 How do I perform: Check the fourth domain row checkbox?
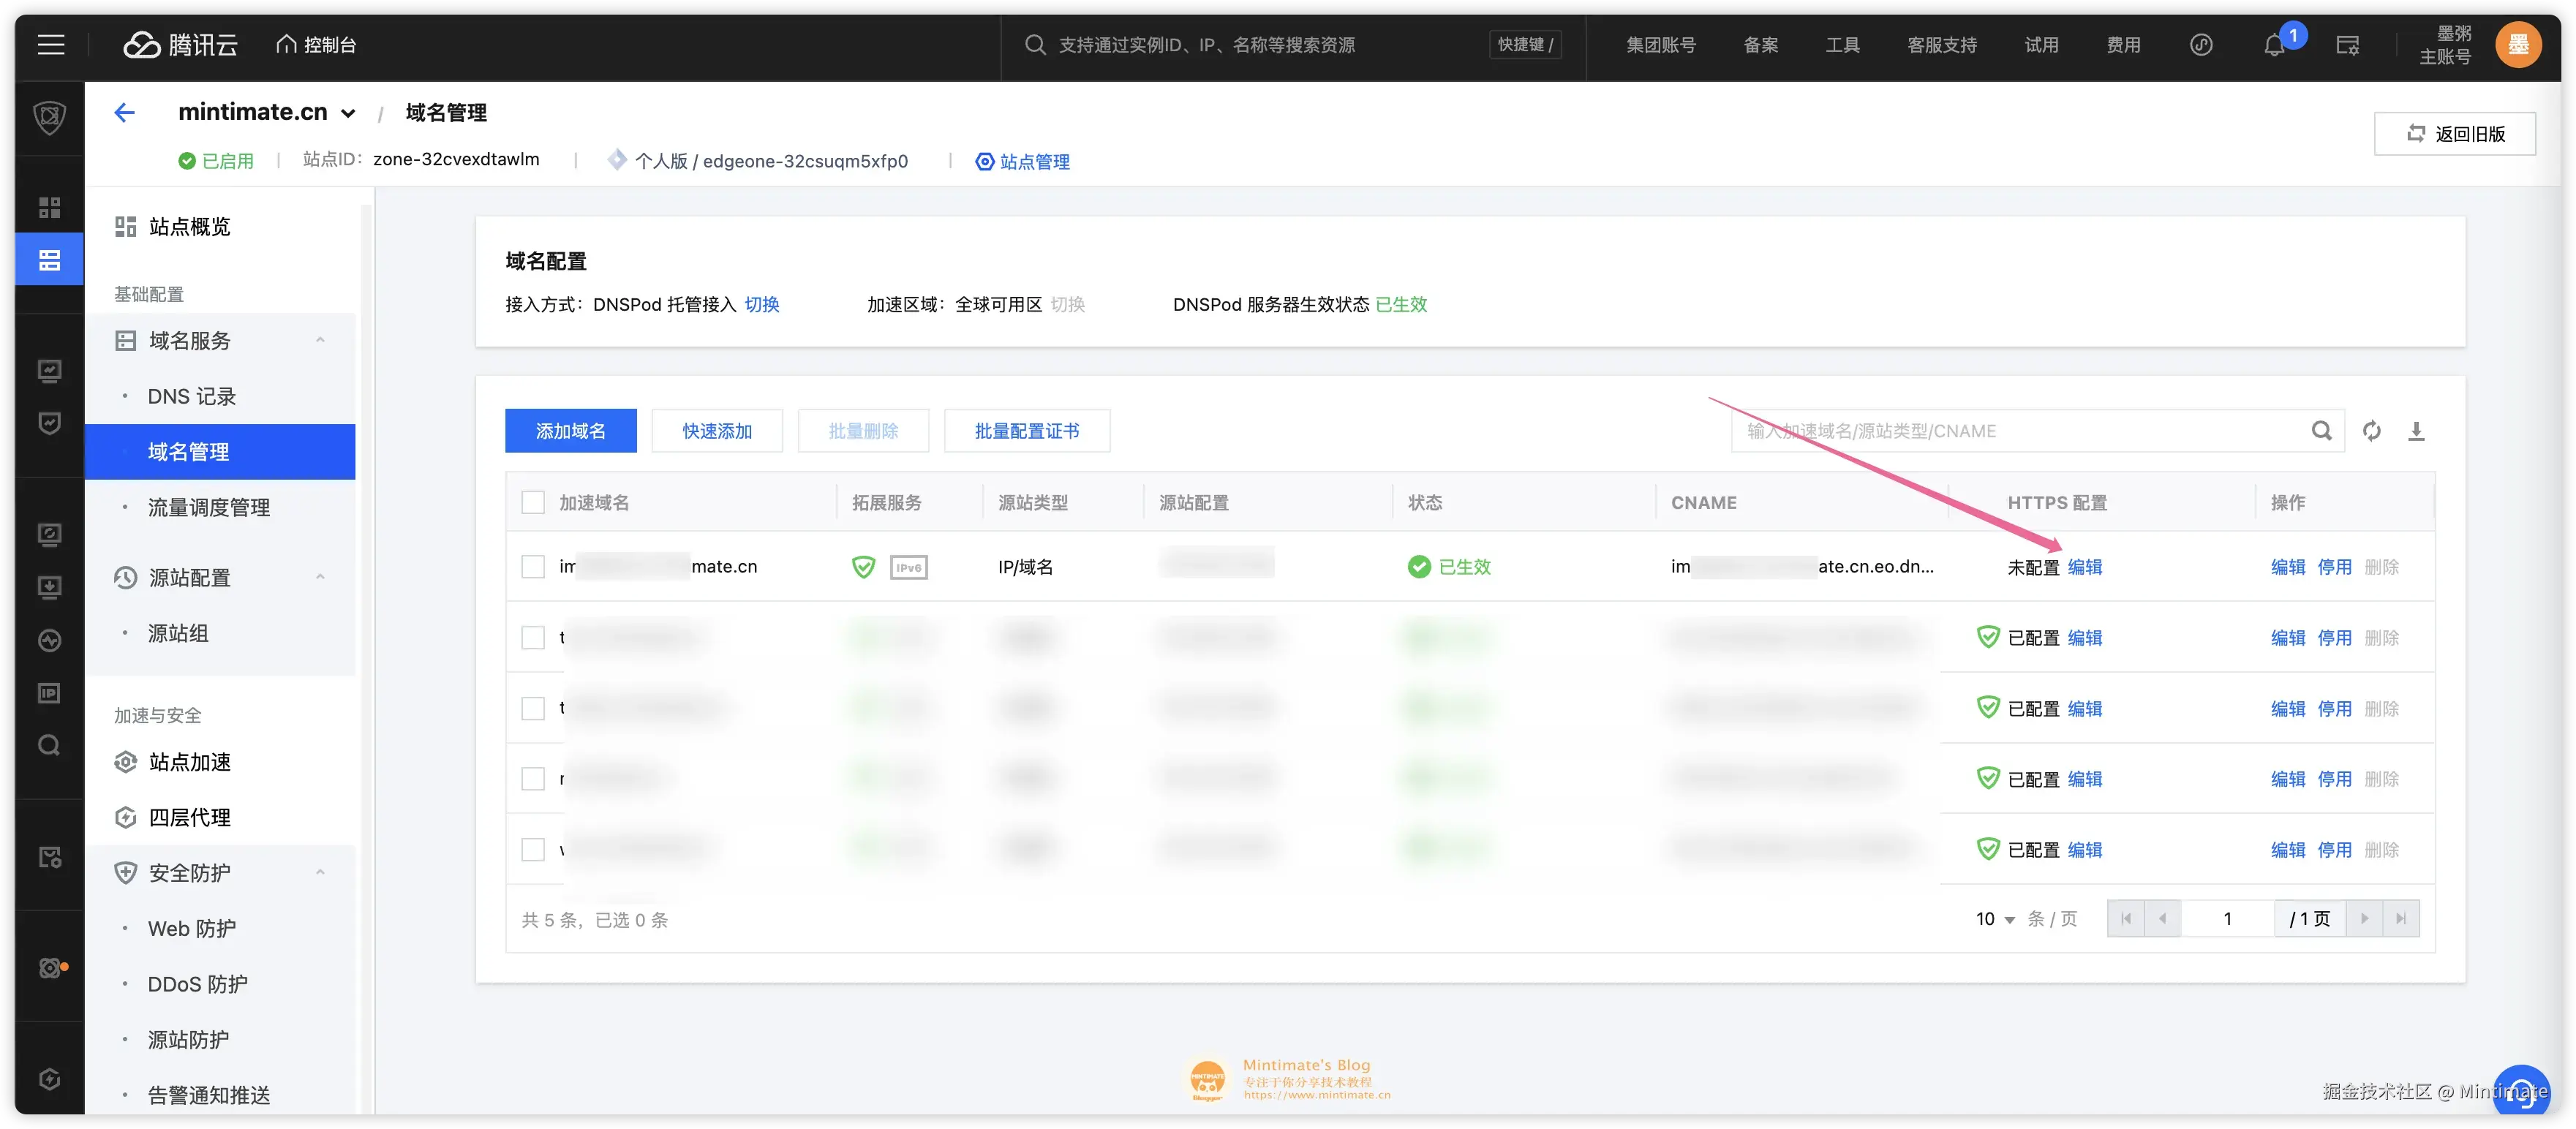coord(533,779)
